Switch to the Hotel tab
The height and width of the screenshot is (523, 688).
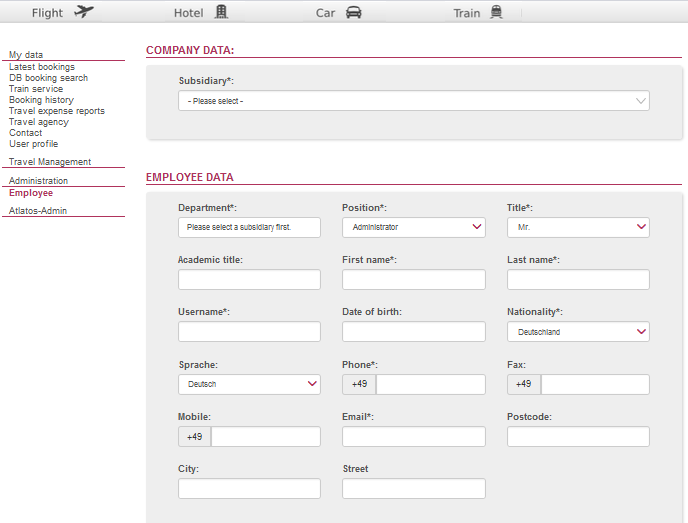coord(189,13)
